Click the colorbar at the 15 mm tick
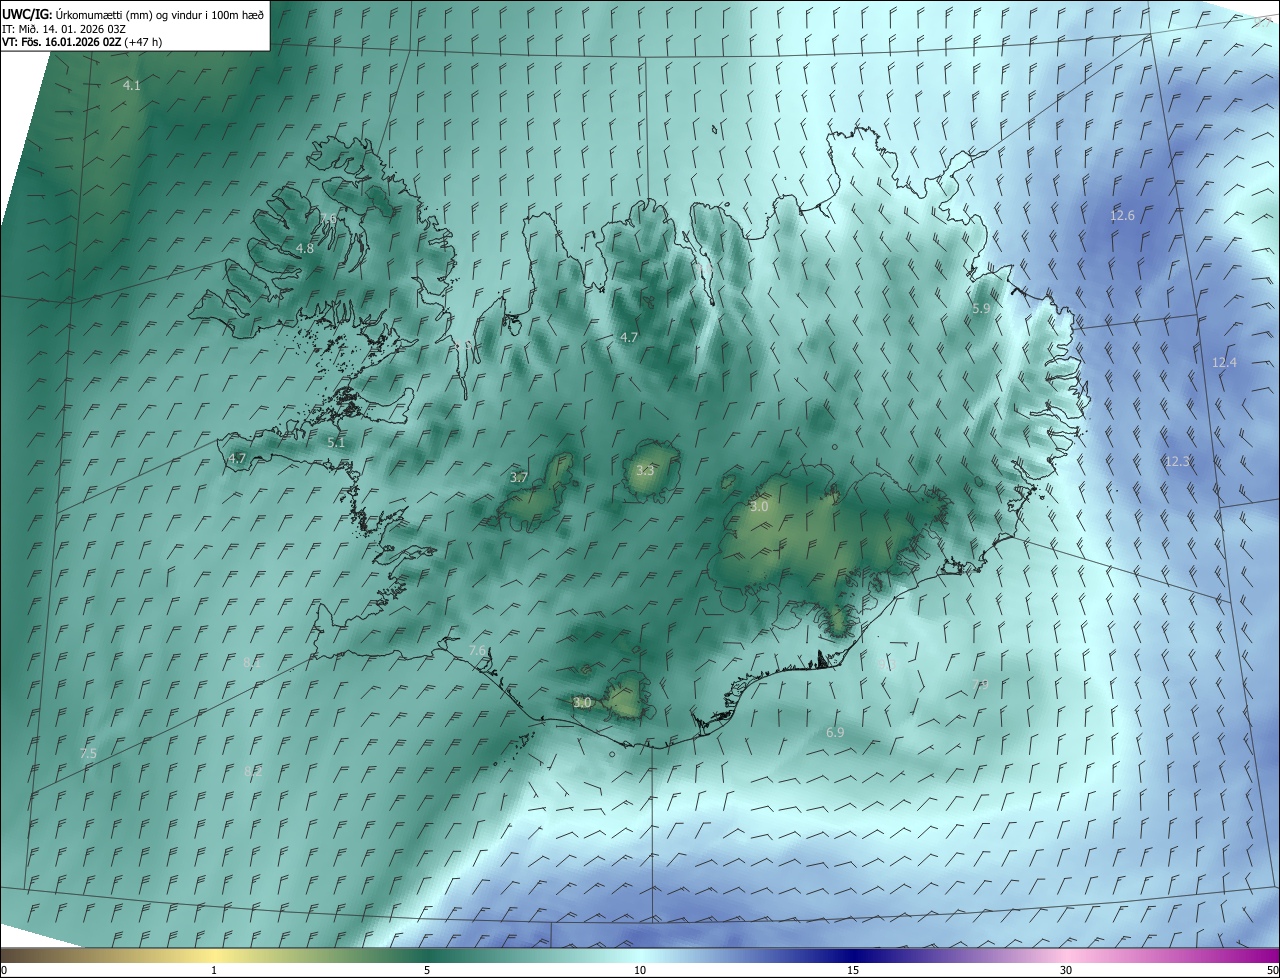 click(853, 957)
